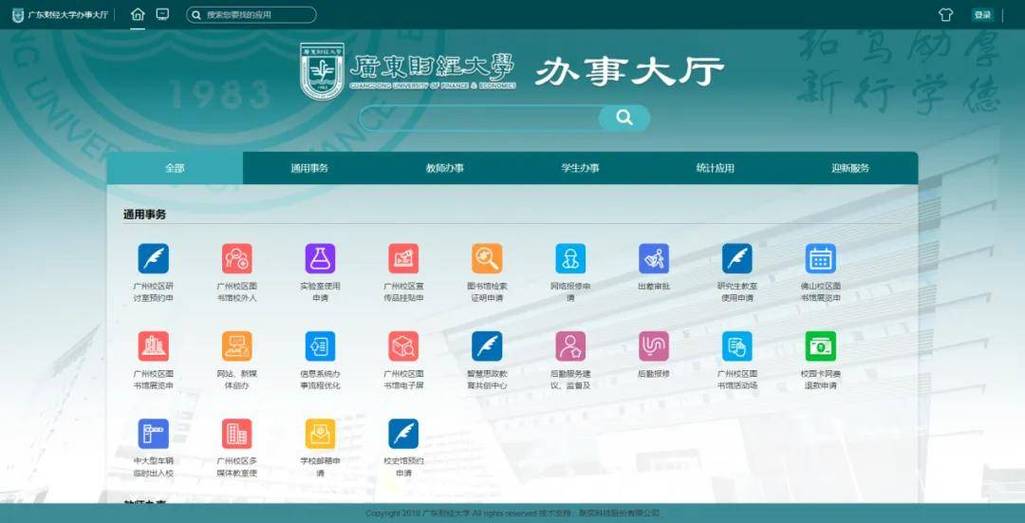The width and height of the screenshot is (1025, 523).
Task: Open 广州校区研讨室预约申请 app icon
Action: pyautogui.click(x=153, y=258)
